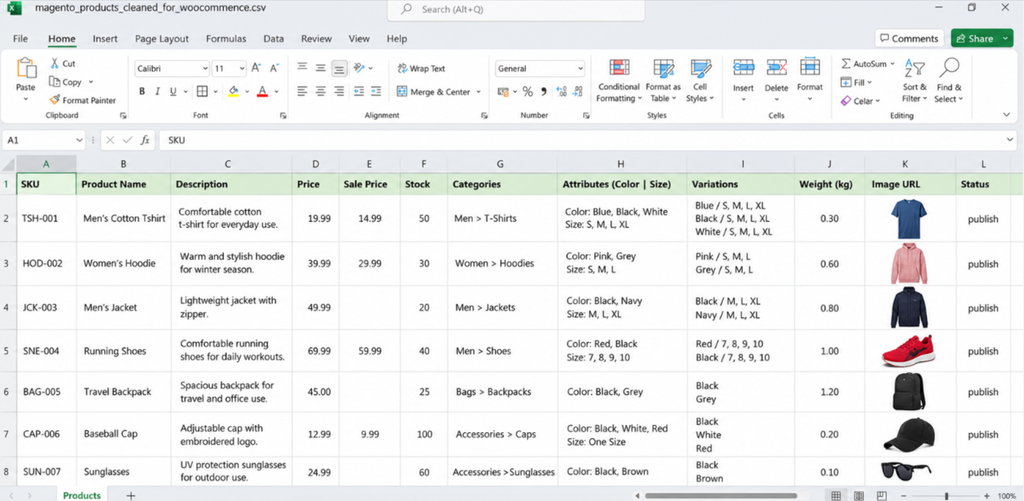Click the Sort & Filter icon
Screen dimensions: 1024x501
(x=914, y=68)
